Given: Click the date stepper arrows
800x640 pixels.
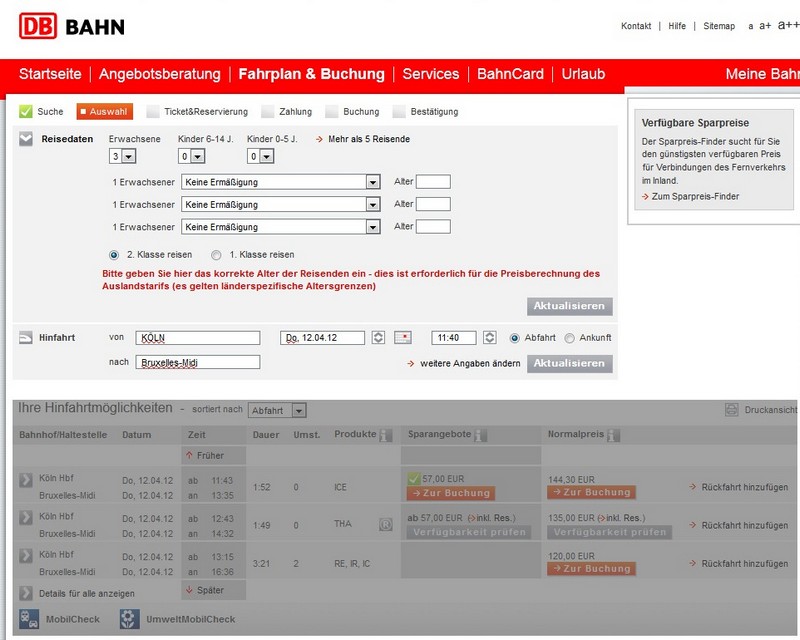Looking at the screenshot, I should 378,337.
